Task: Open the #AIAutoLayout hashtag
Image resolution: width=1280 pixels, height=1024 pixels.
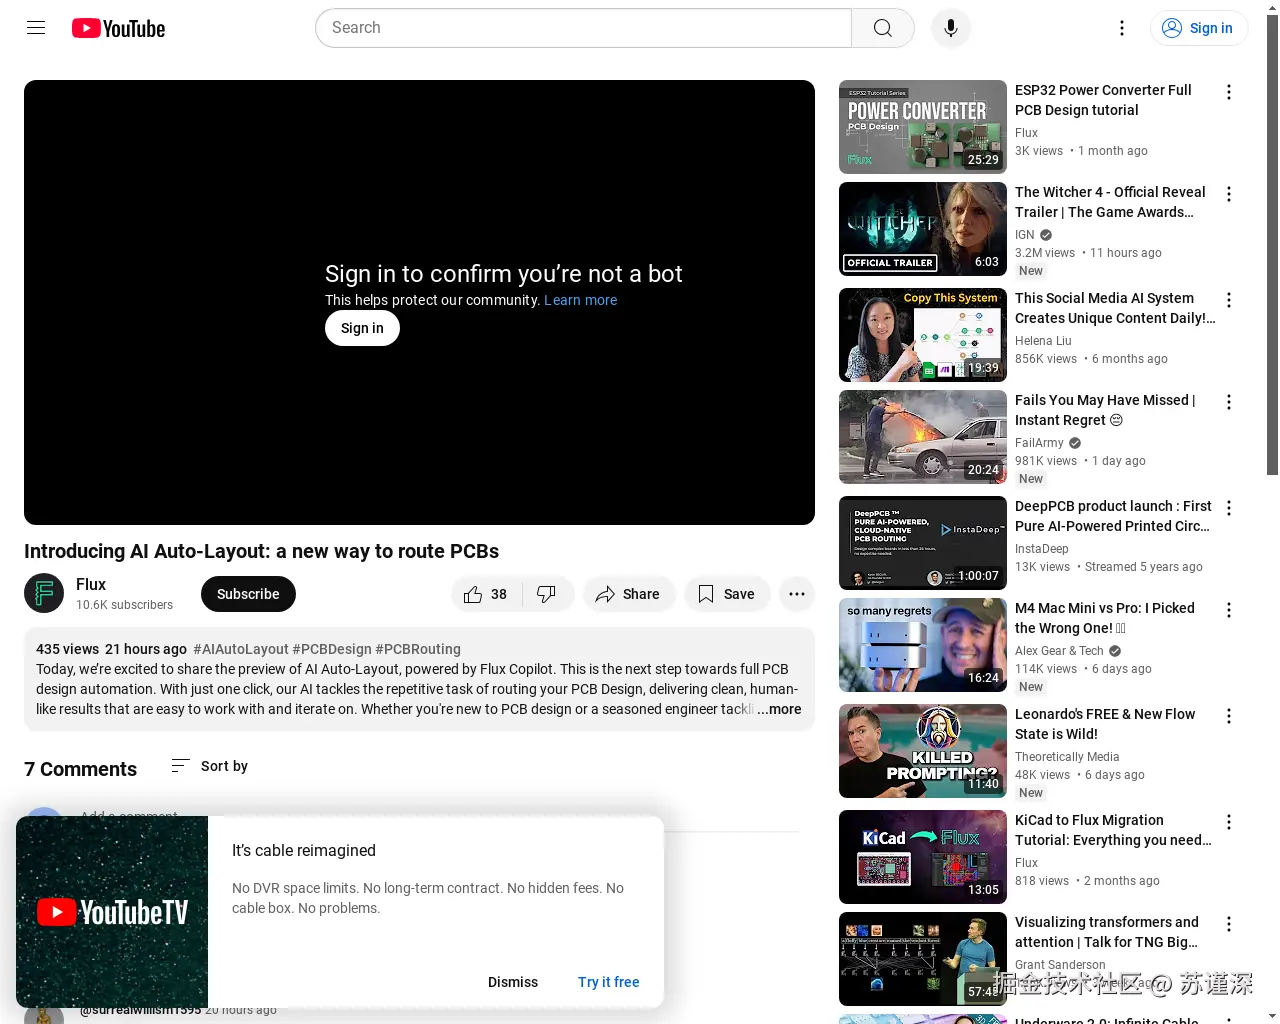Action: (x=241, y=649)
